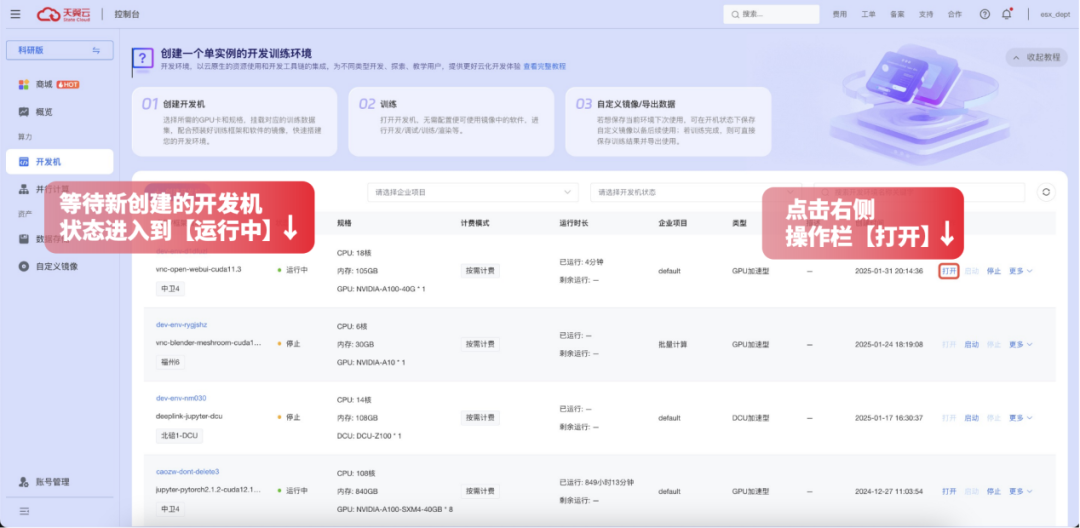Click 按需计费 in the dev-env-nm030 row
The image size is (1080, 528).
480,418
